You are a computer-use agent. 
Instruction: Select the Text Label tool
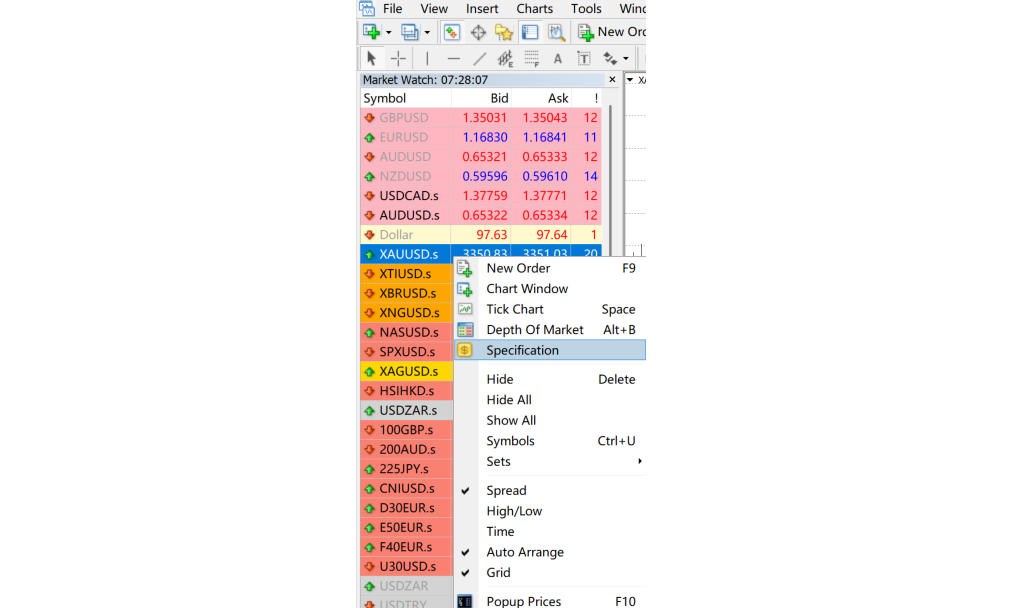pos(584,58)
